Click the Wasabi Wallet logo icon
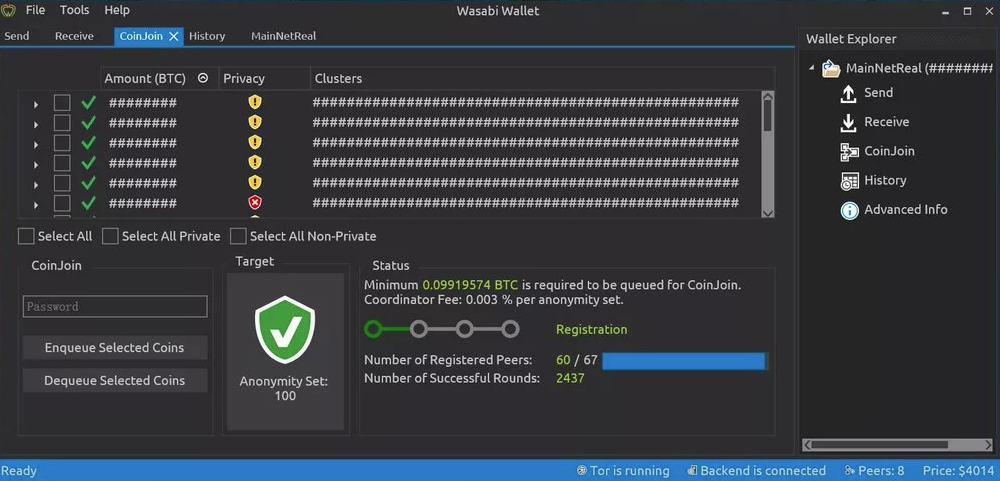 (8, 10)
